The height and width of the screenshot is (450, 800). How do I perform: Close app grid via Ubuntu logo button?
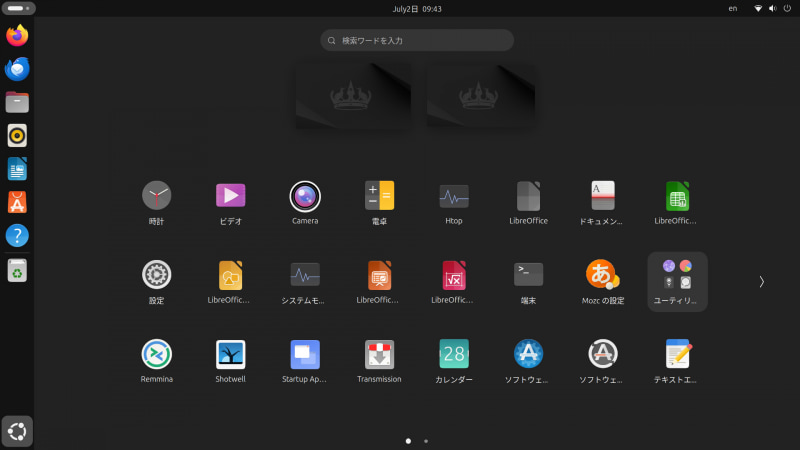(17, 432)
